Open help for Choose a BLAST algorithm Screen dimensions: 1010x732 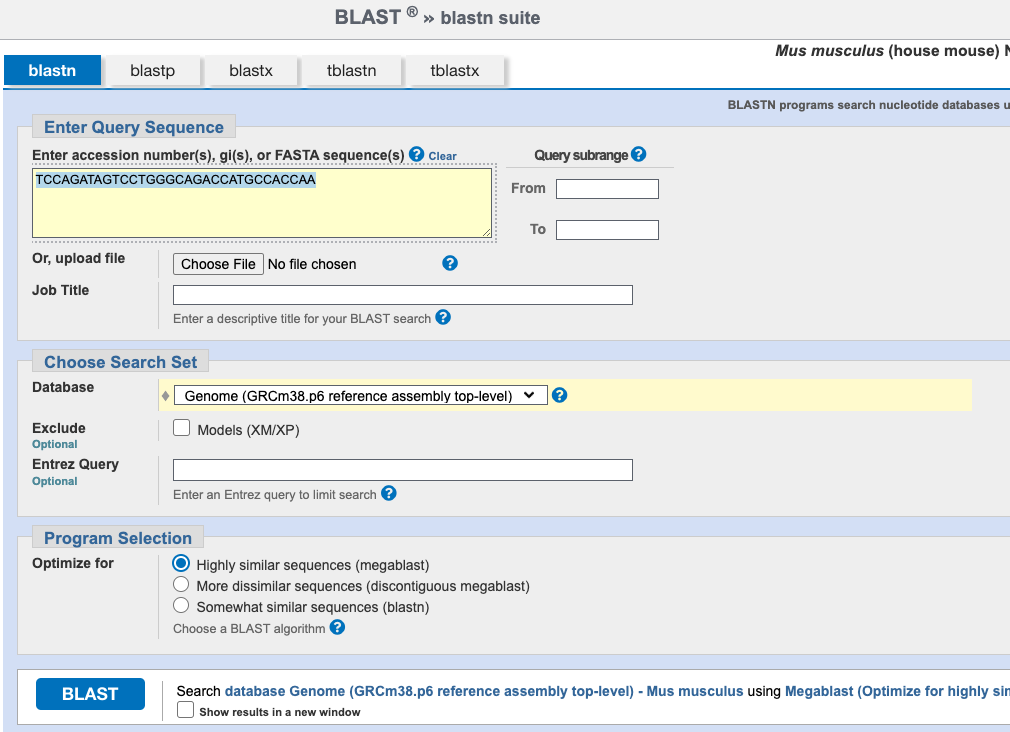click(337, 627)
